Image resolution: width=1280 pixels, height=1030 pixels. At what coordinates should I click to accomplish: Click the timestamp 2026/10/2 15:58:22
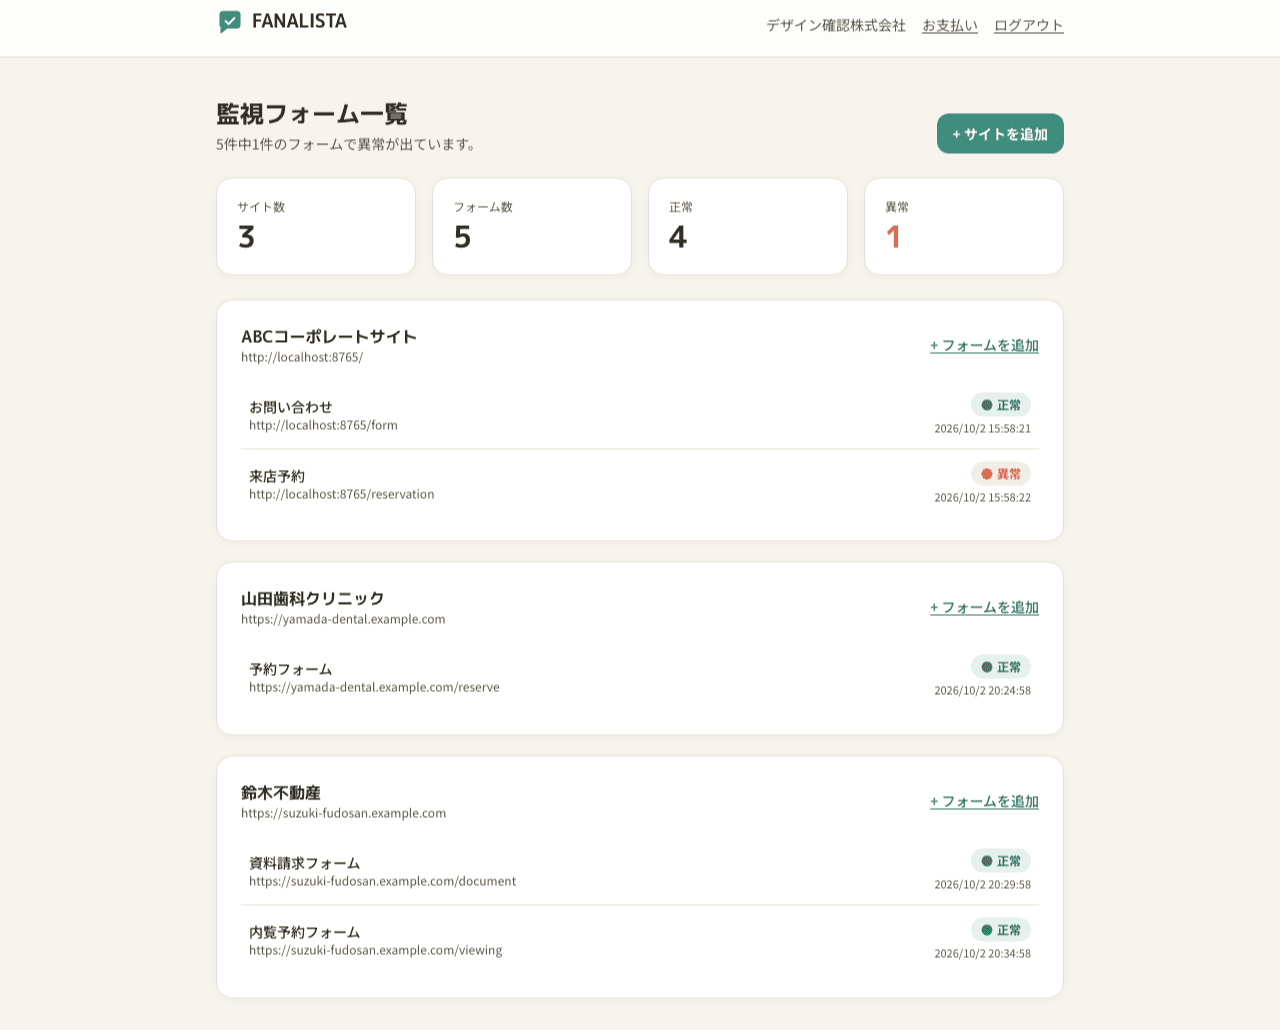983,497
